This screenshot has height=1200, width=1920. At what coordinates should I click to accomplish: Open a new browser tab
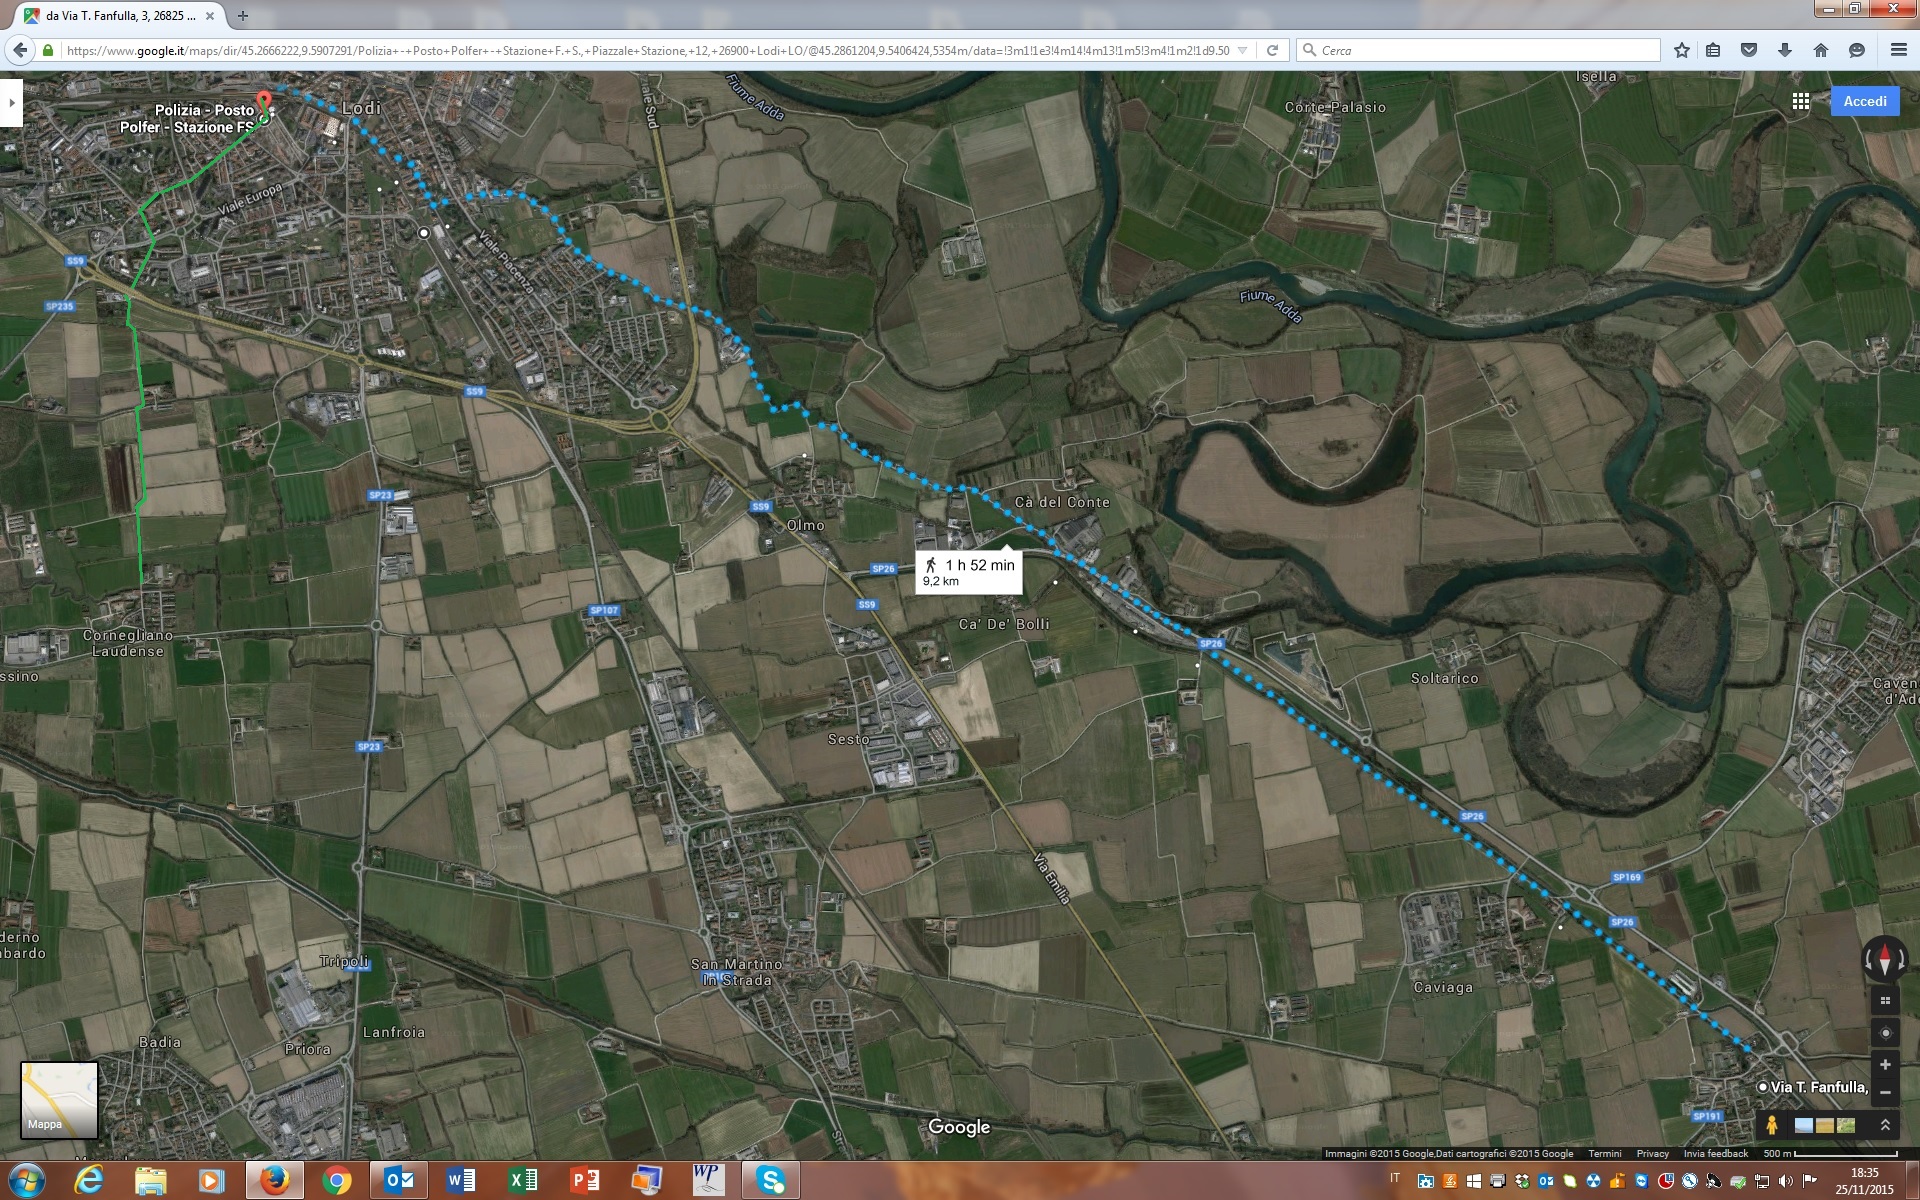pos(243,16)
